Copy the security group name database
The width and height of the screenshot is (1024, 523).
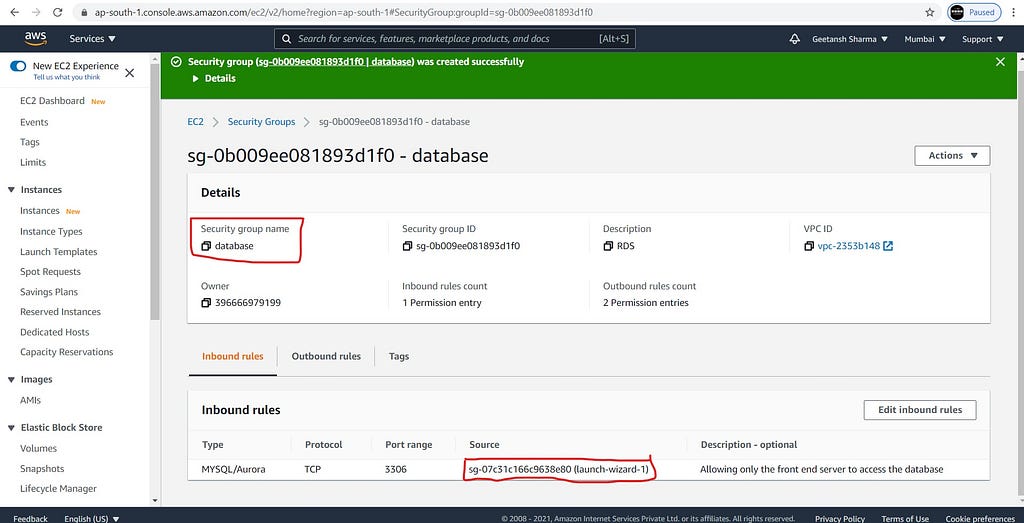tap(206, 246)
